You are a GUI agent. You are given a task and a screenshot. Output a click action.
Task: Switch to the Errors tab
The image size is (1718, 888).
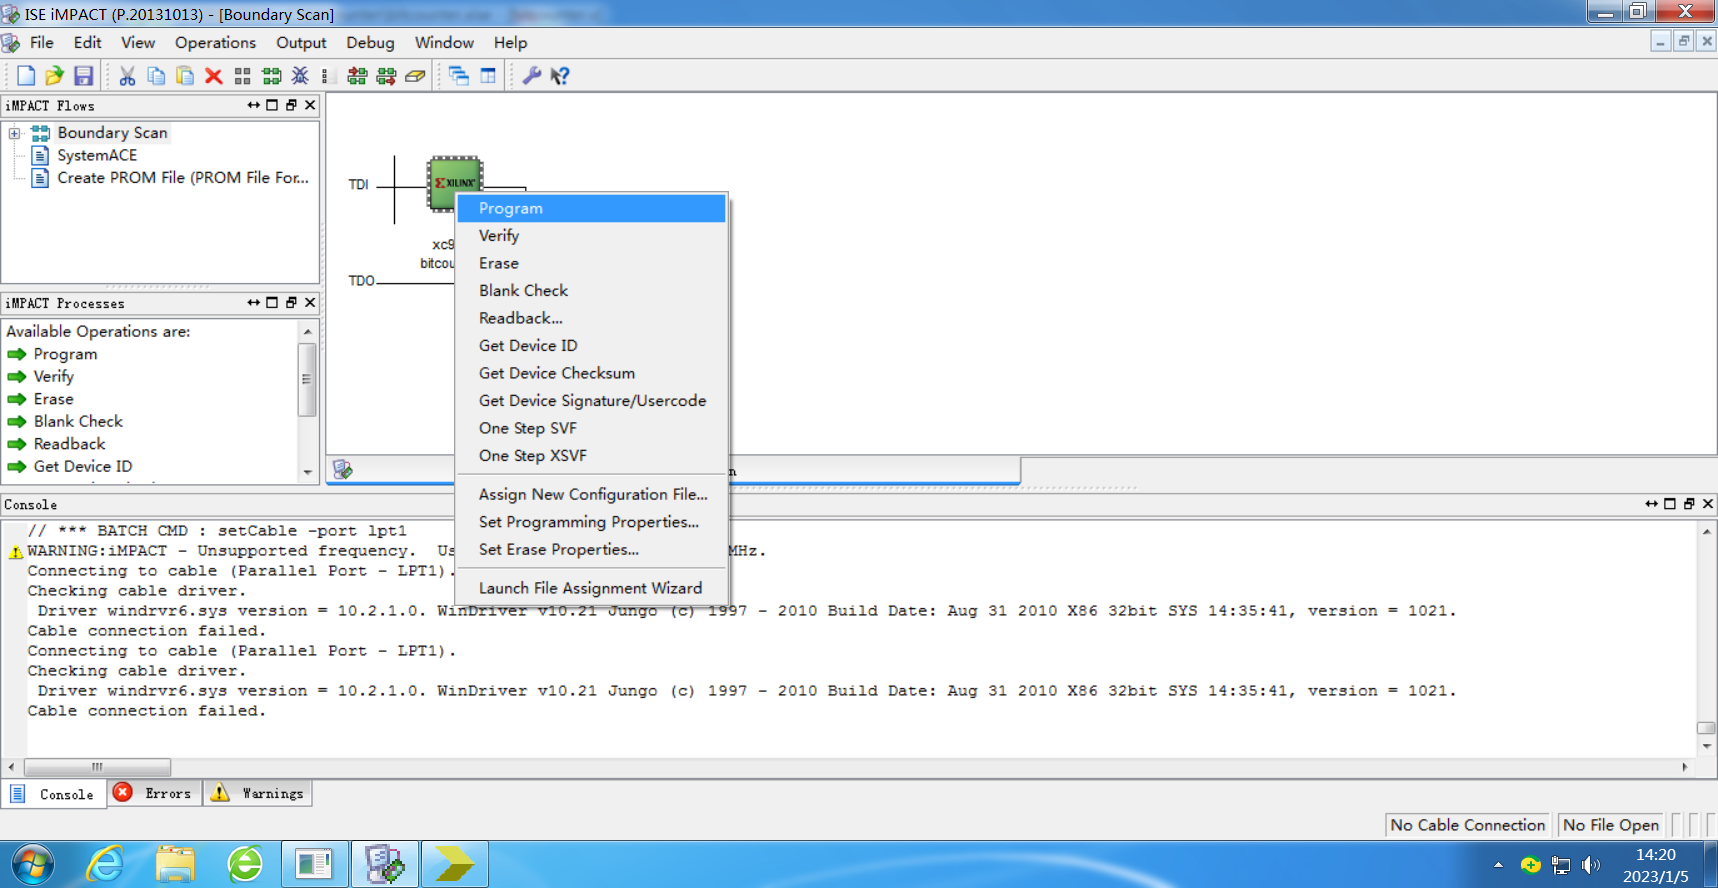155,793
